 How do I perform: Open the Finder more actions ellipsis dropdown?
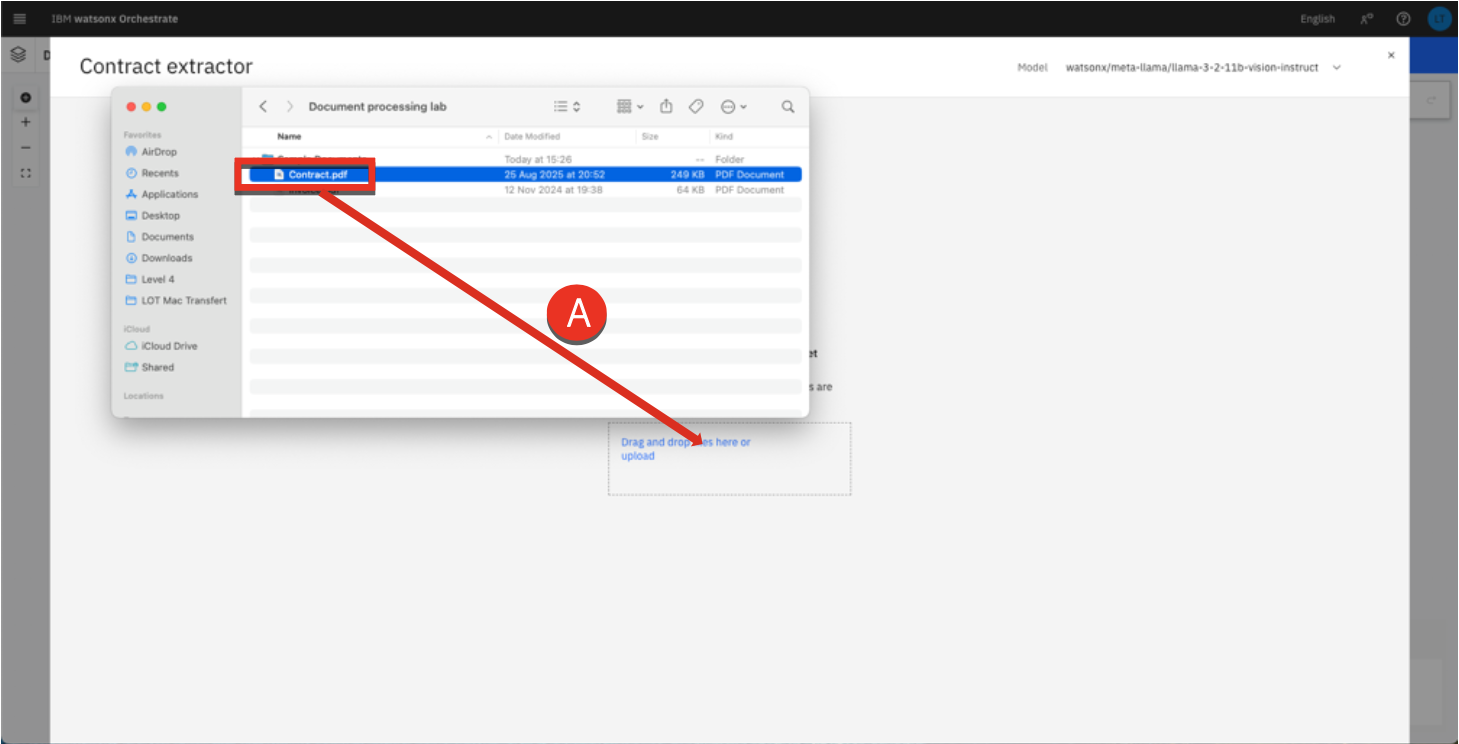pyautogui.click(x=733, y=107)
